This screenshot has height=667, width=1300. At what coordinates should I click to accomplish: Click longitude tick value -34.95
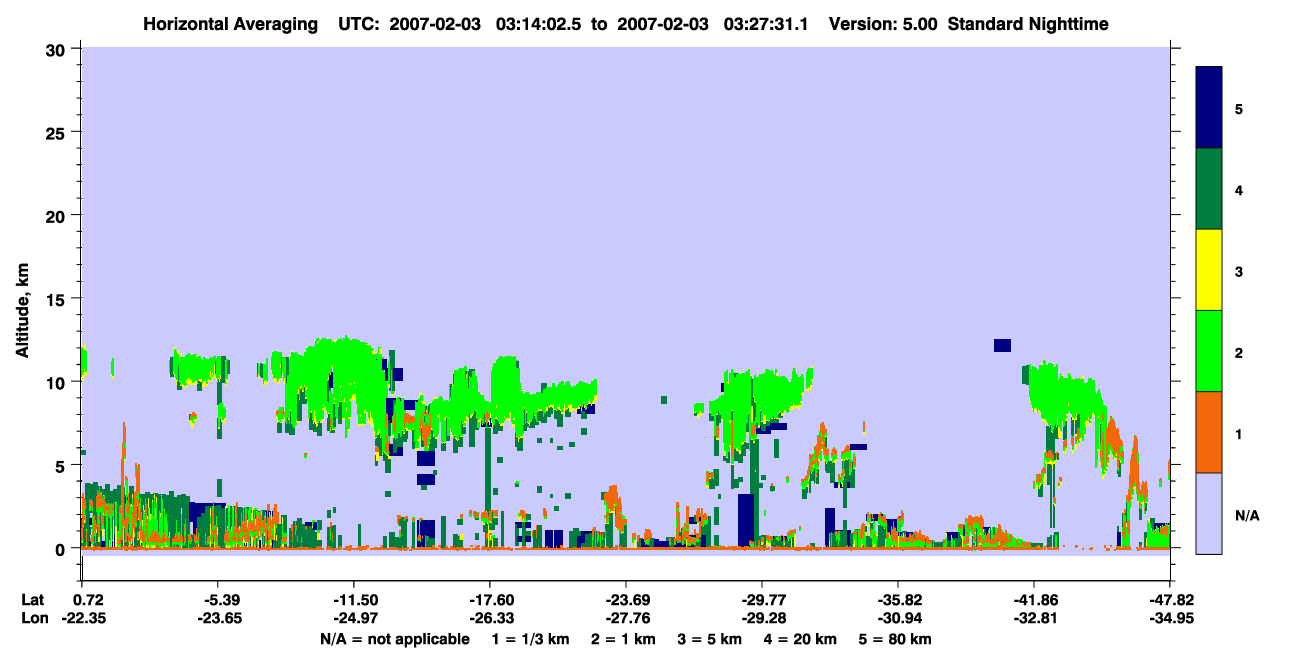pyautogui.click(x=1170, y=619)
